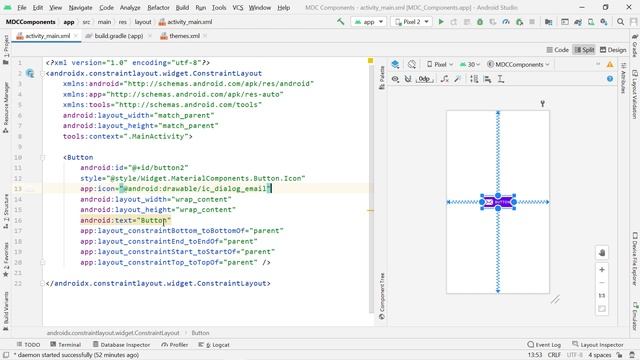Click the Search Everywhere magnifier icon
The image size is (640, 360).
[620, 22]
